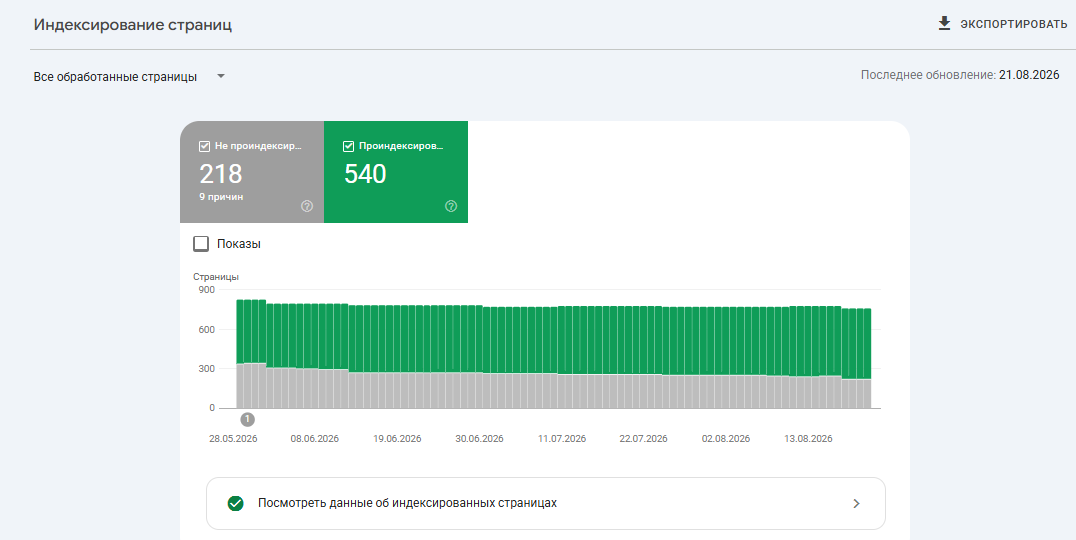Click the export download icon
This screenshot has width=1076, height=540.
[x=944, y=24]
